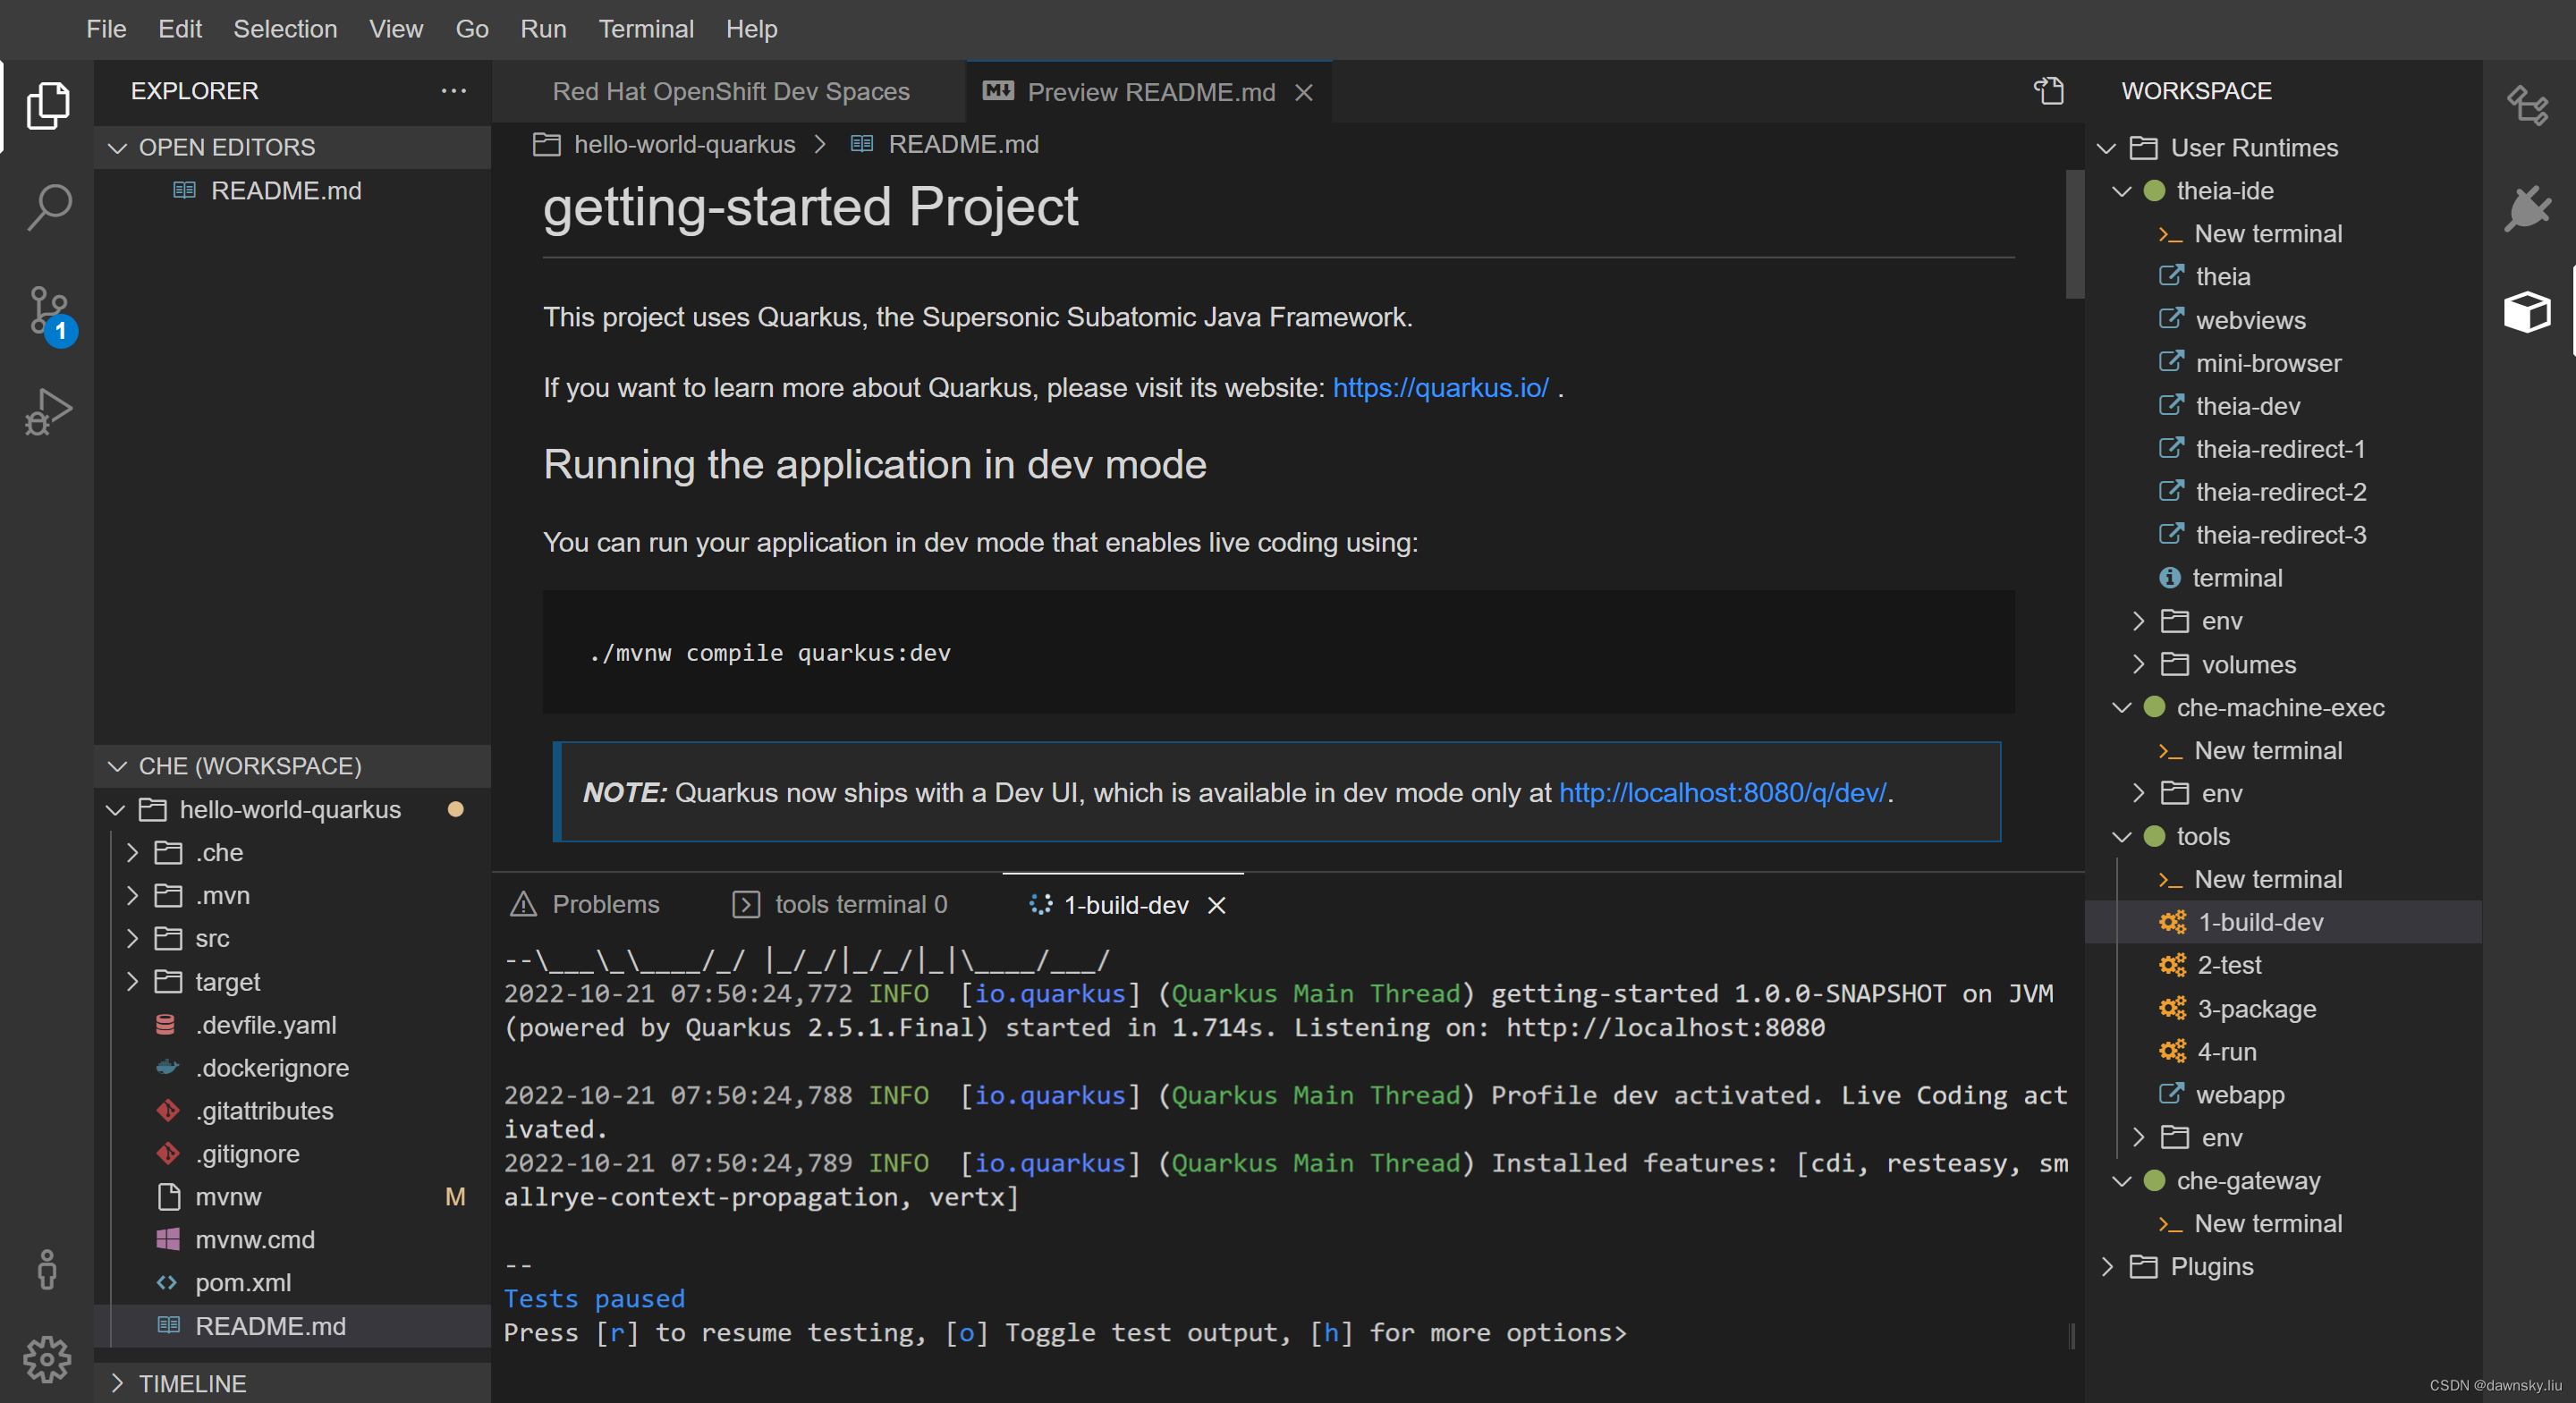
Task: Open the Terminal menu
Action: point(646,29)
